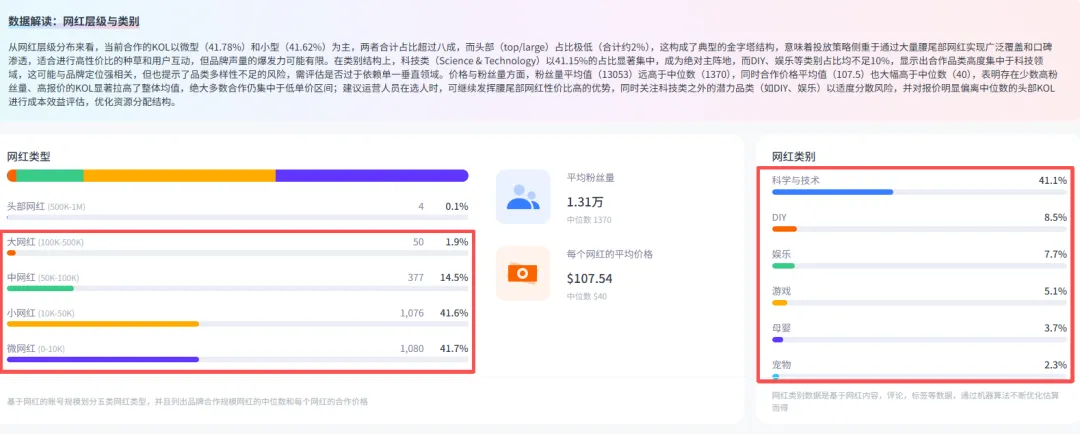Click the 微网红 purple progress bar
Image resolution: width=1080 pixels, height=434 pixels.
click(103, 360)
